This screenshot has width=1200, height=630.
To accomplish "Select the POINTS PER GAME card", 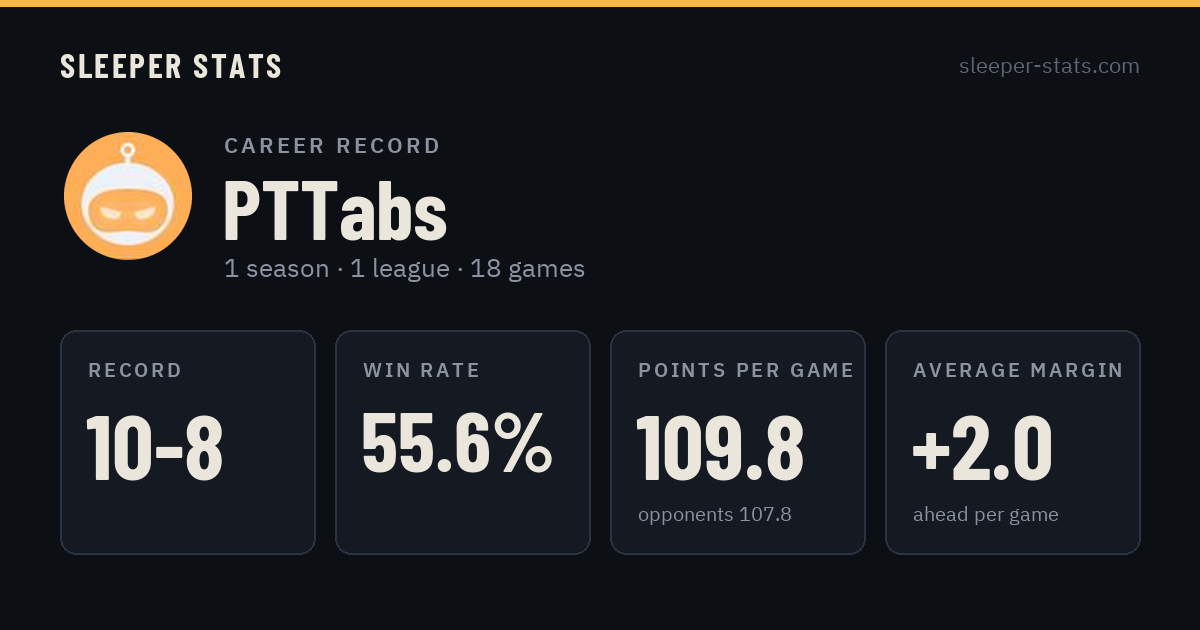I will pos(738,442).
